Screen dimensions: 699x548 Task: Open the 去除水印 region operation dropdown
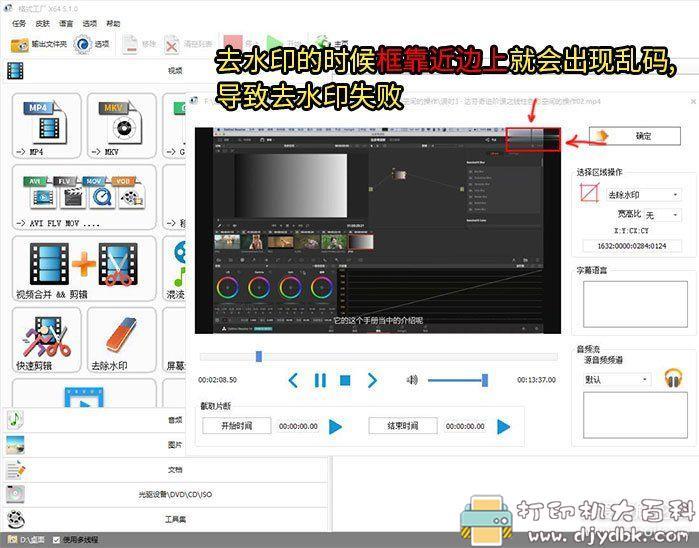[x=643, y=195]
